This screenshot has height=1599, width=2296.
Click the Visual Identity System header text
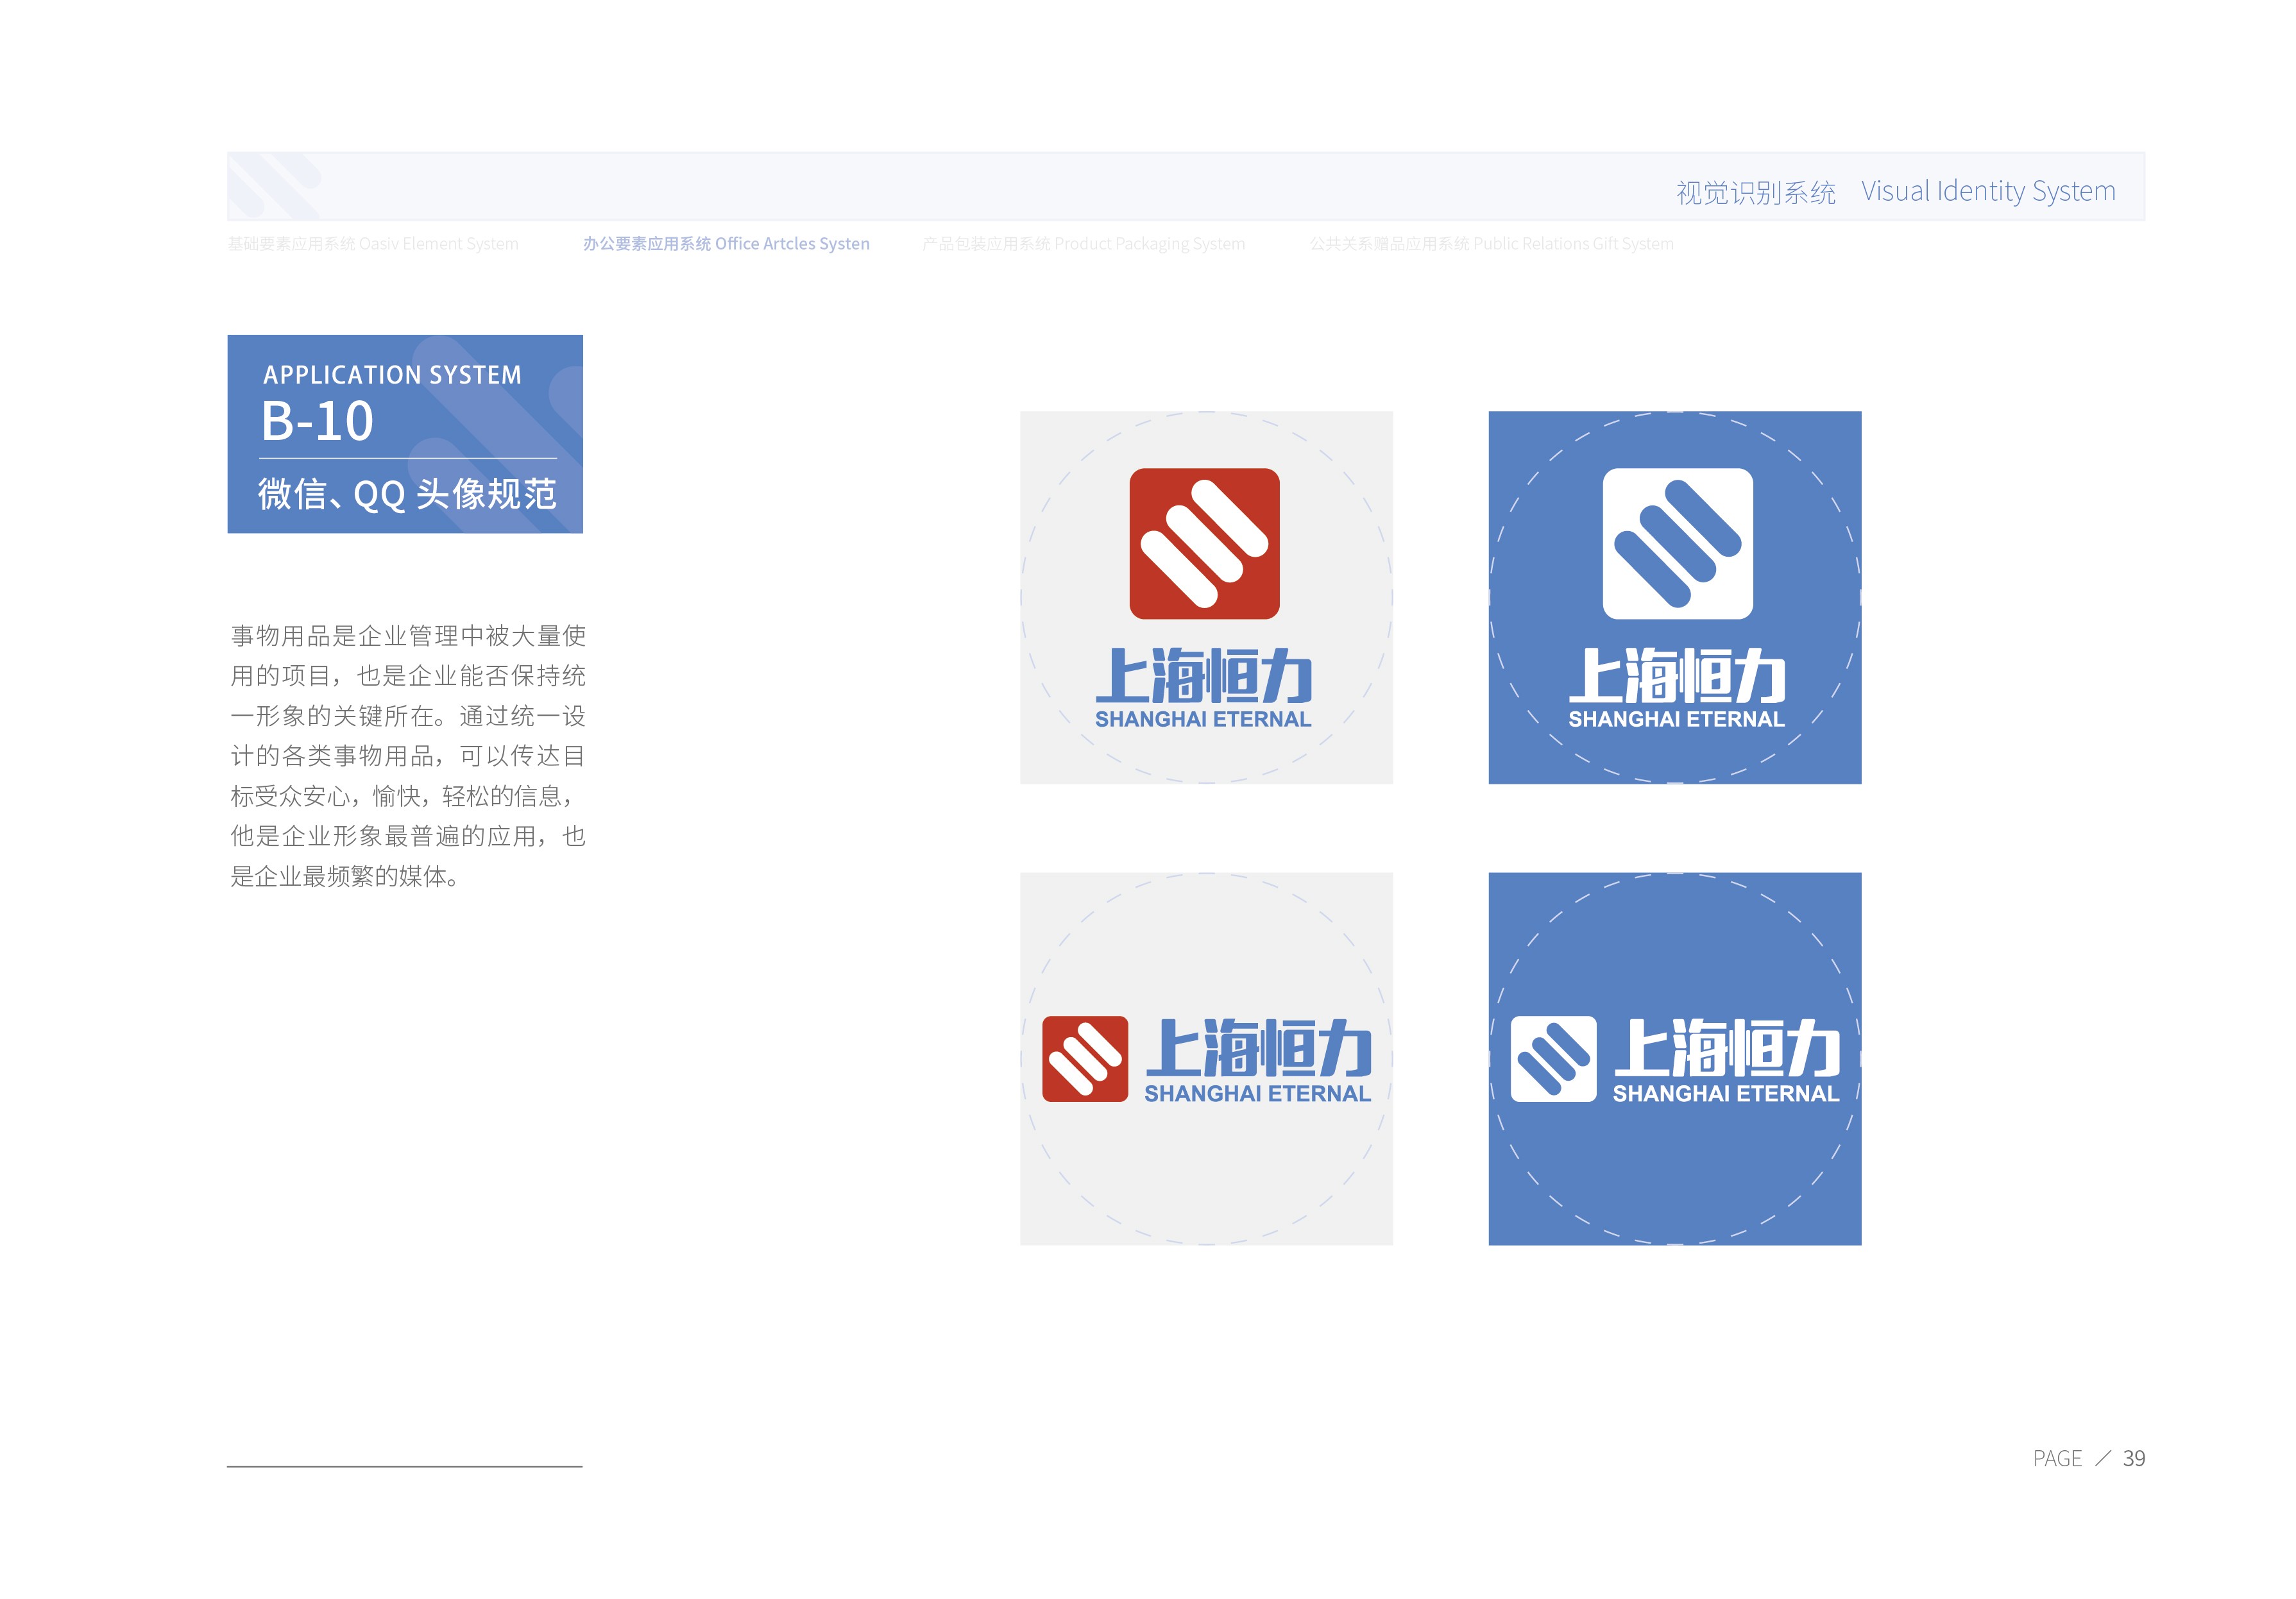click(x=1988, y=191)
